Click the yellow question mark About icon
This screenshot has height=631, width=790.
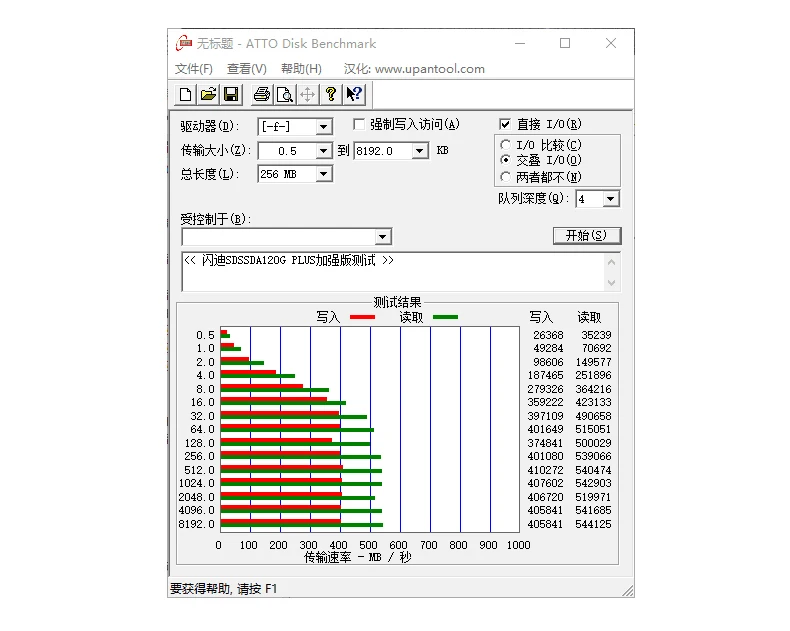click(330, 94)
